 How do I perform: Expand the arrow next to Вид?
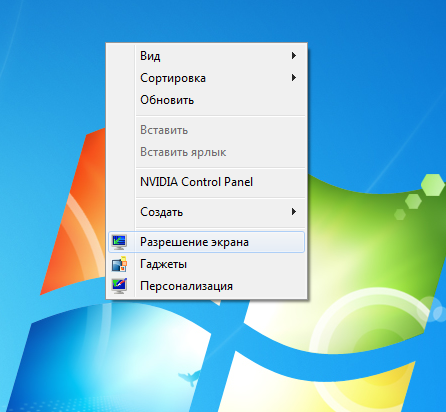[x=294, y=56]
